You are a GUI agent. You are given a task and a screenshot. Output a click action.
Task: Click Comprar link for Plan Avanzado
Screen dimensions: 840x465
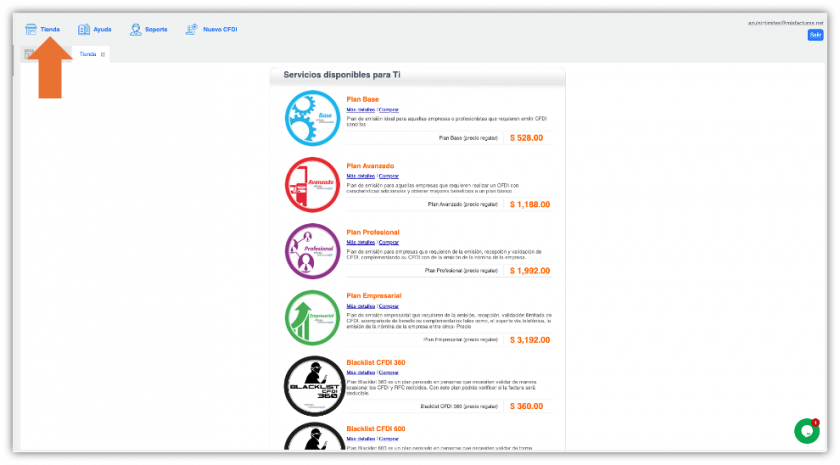point(389,176)
